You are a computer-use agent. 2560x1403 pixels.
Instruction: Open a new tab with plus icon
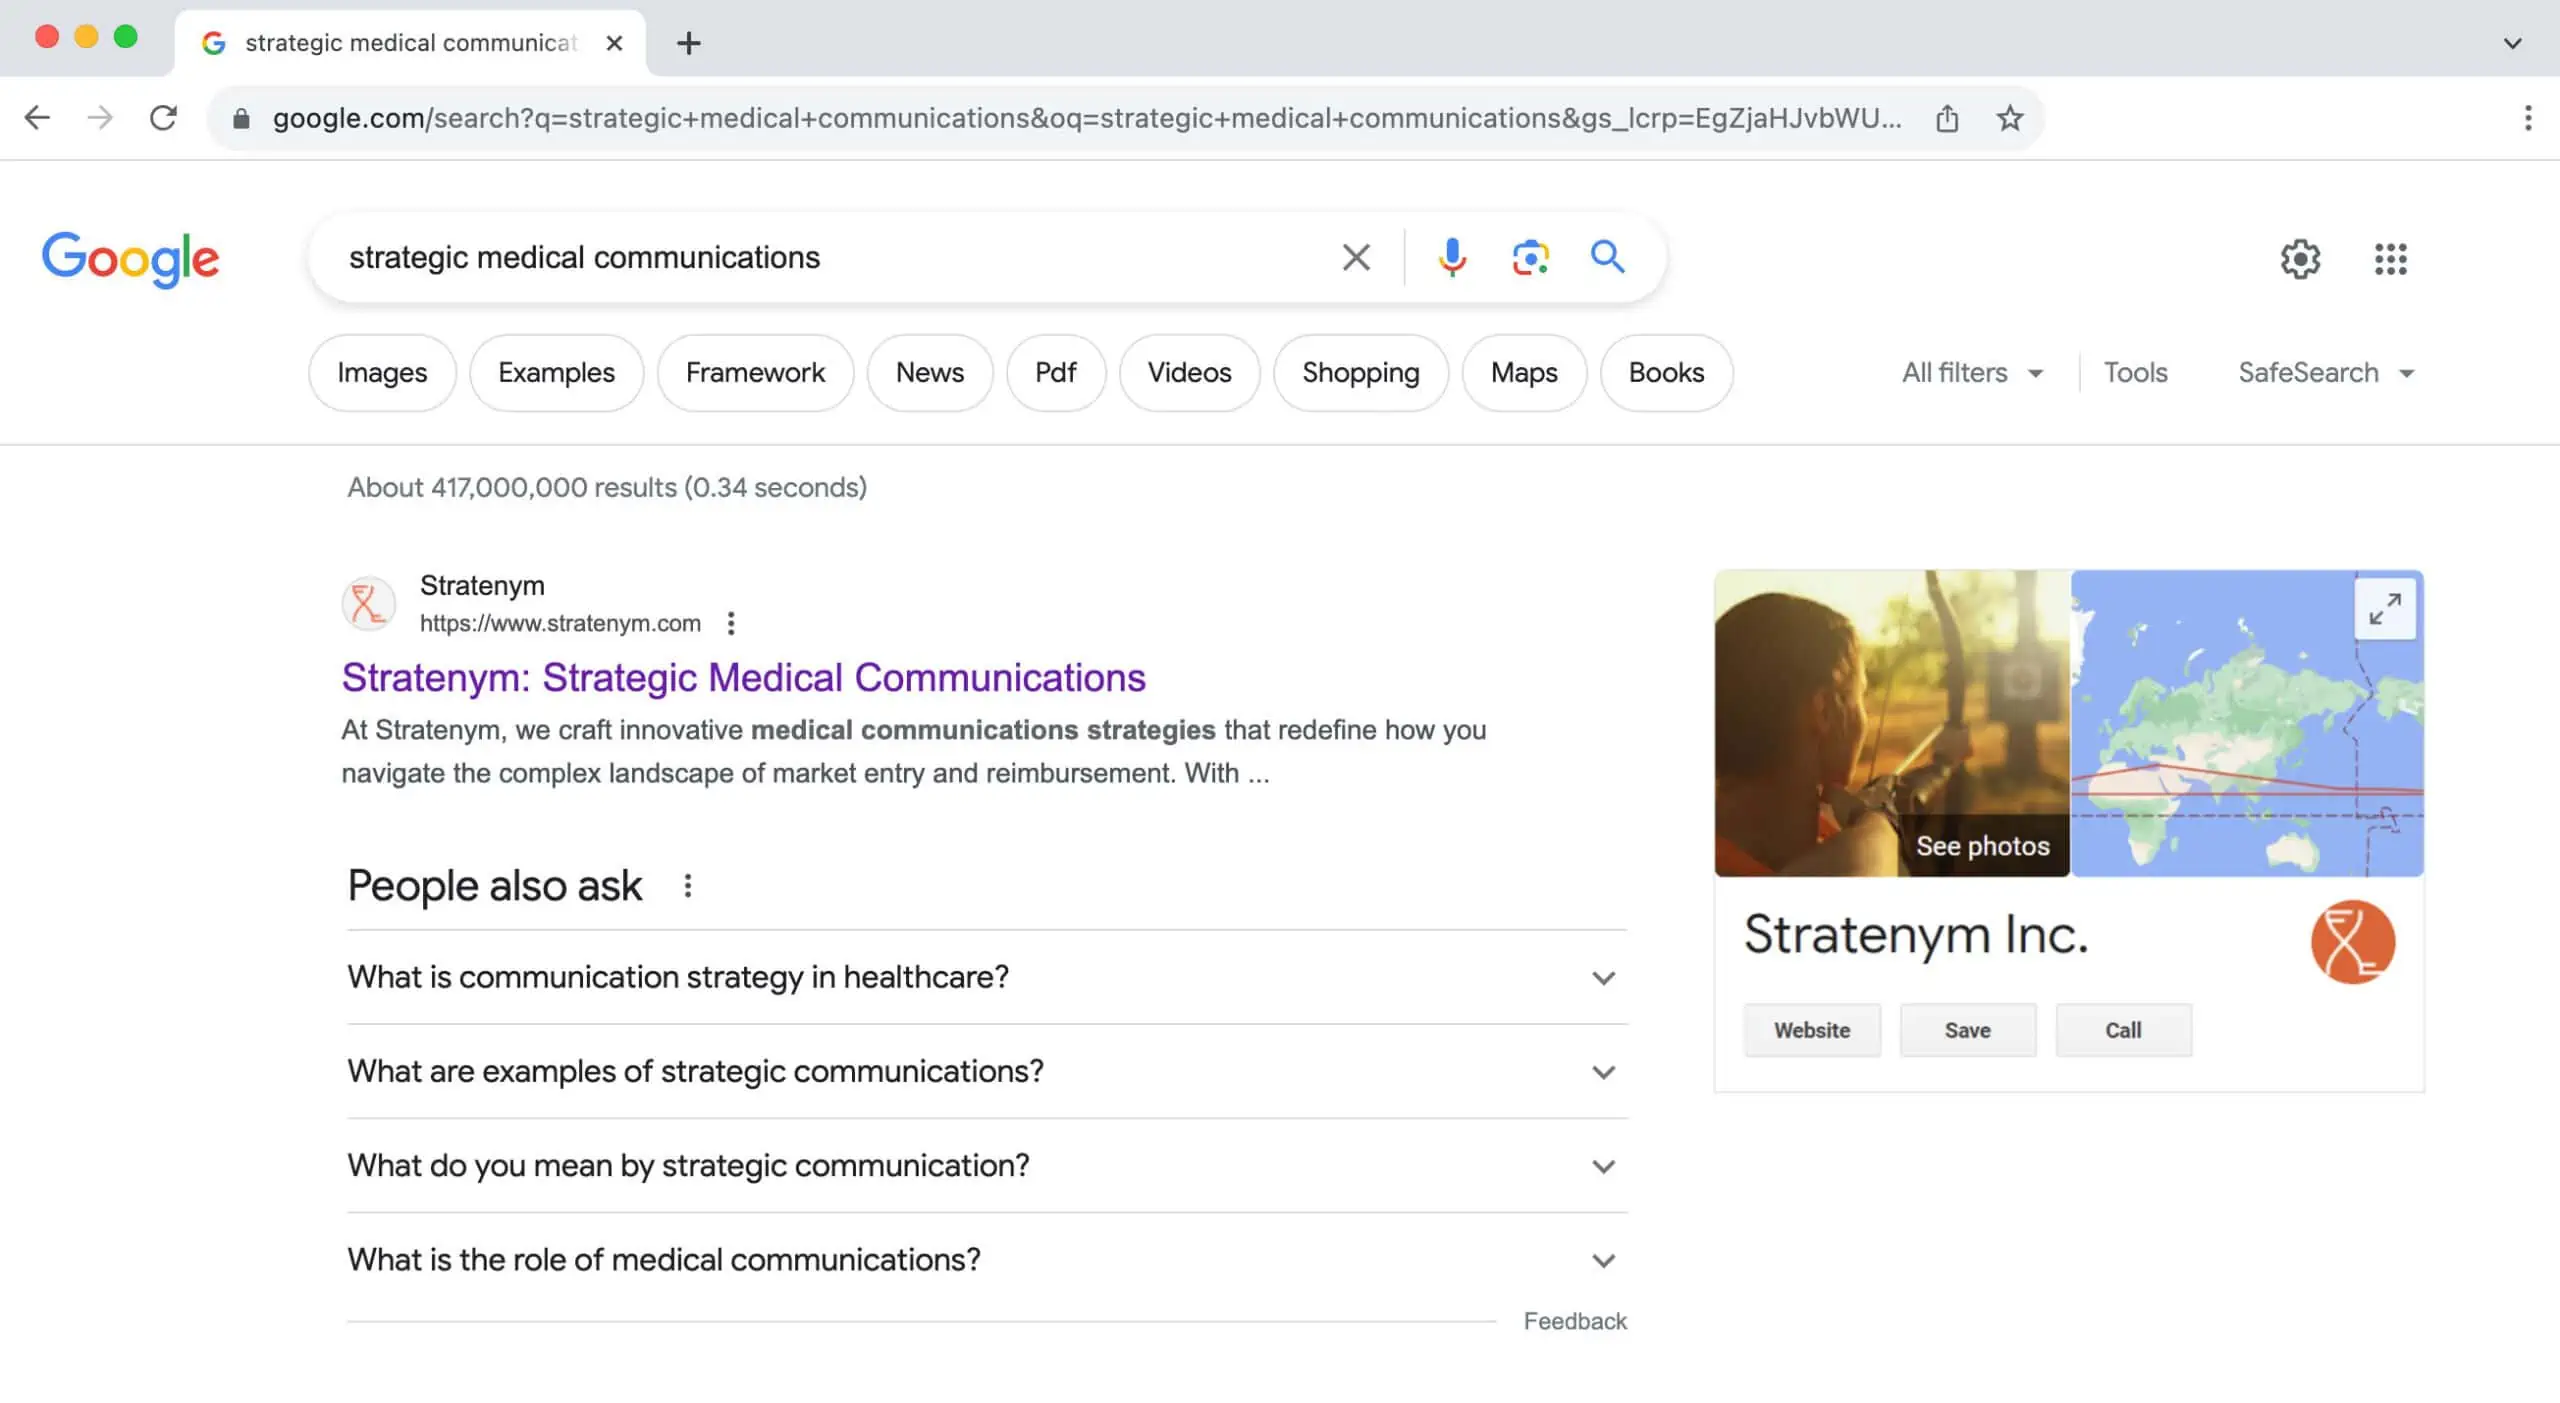point(688,43)
